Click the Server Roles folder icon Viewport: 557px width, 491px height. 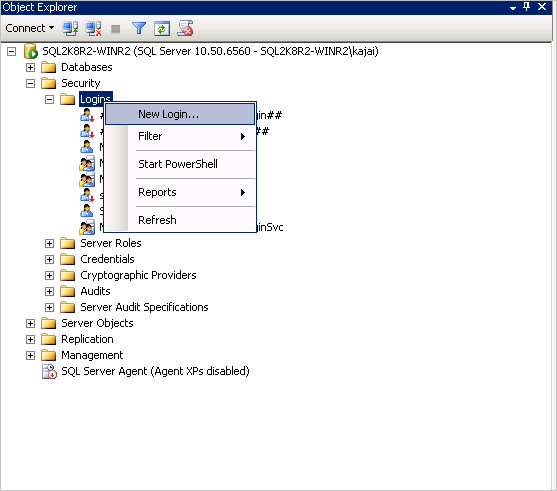pyautogui.click(x=67, y=243)
